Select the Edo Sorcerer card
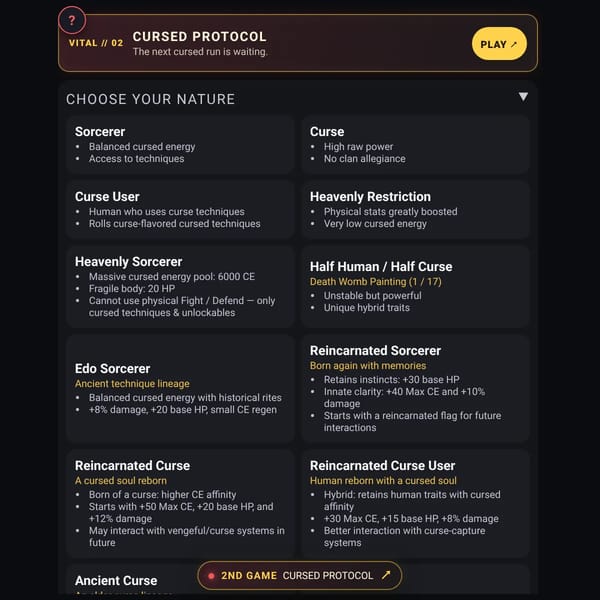 click(180, 389)
